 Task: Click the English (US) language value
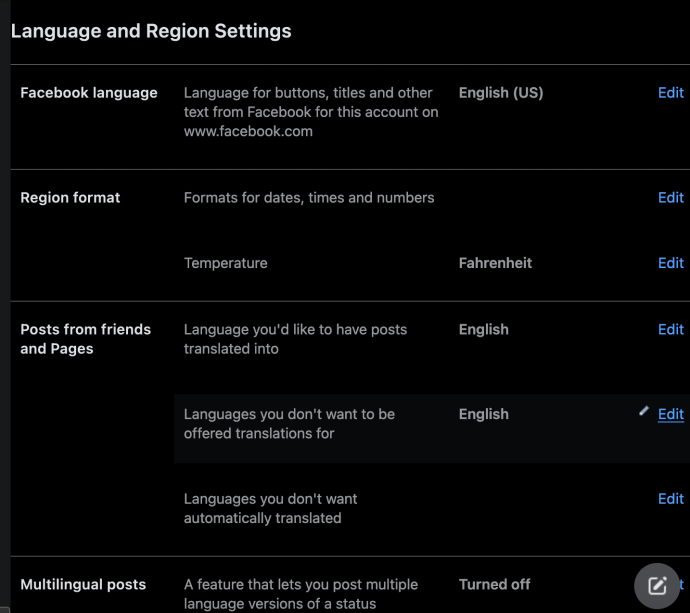(x=500, y=93)
